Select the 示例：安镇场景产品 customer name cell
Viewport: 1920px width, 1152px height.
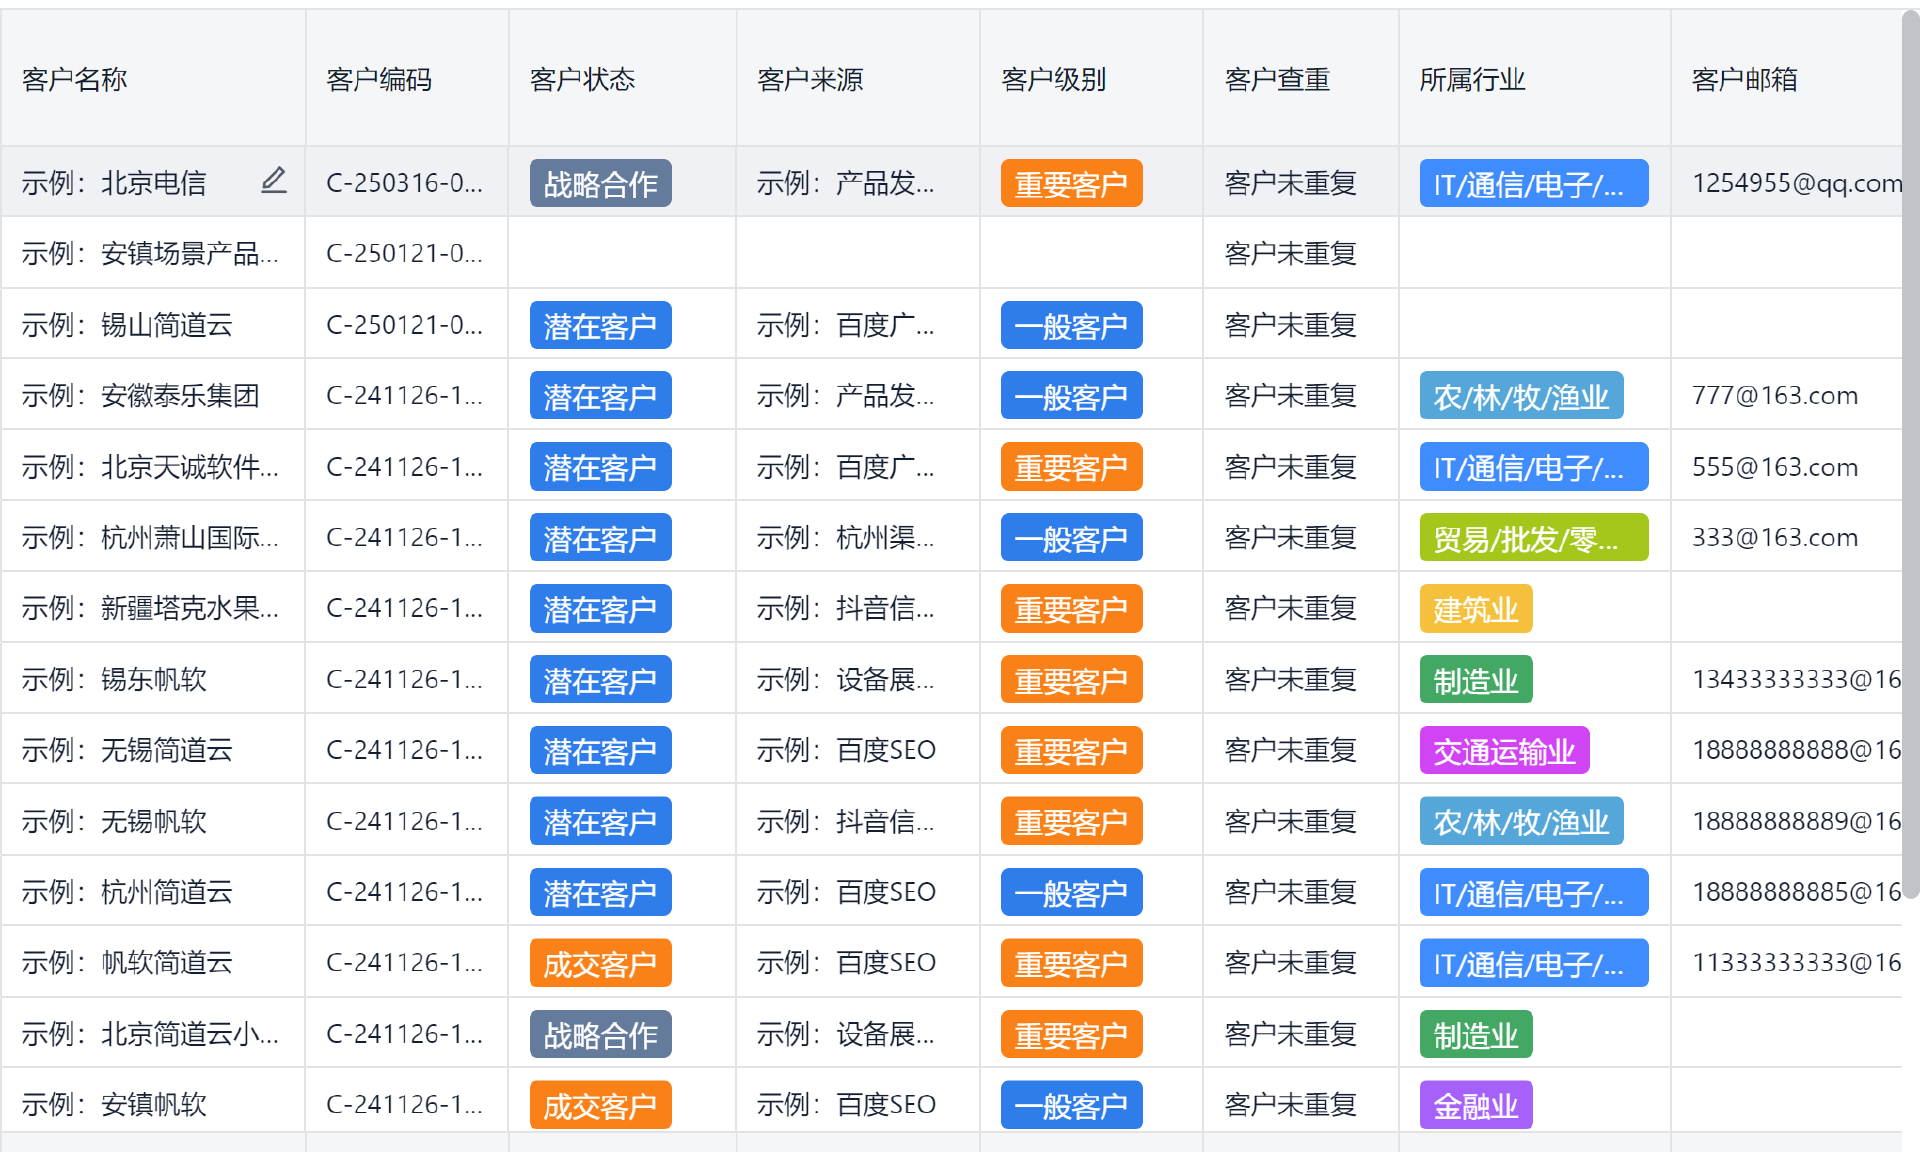[150, 254]
